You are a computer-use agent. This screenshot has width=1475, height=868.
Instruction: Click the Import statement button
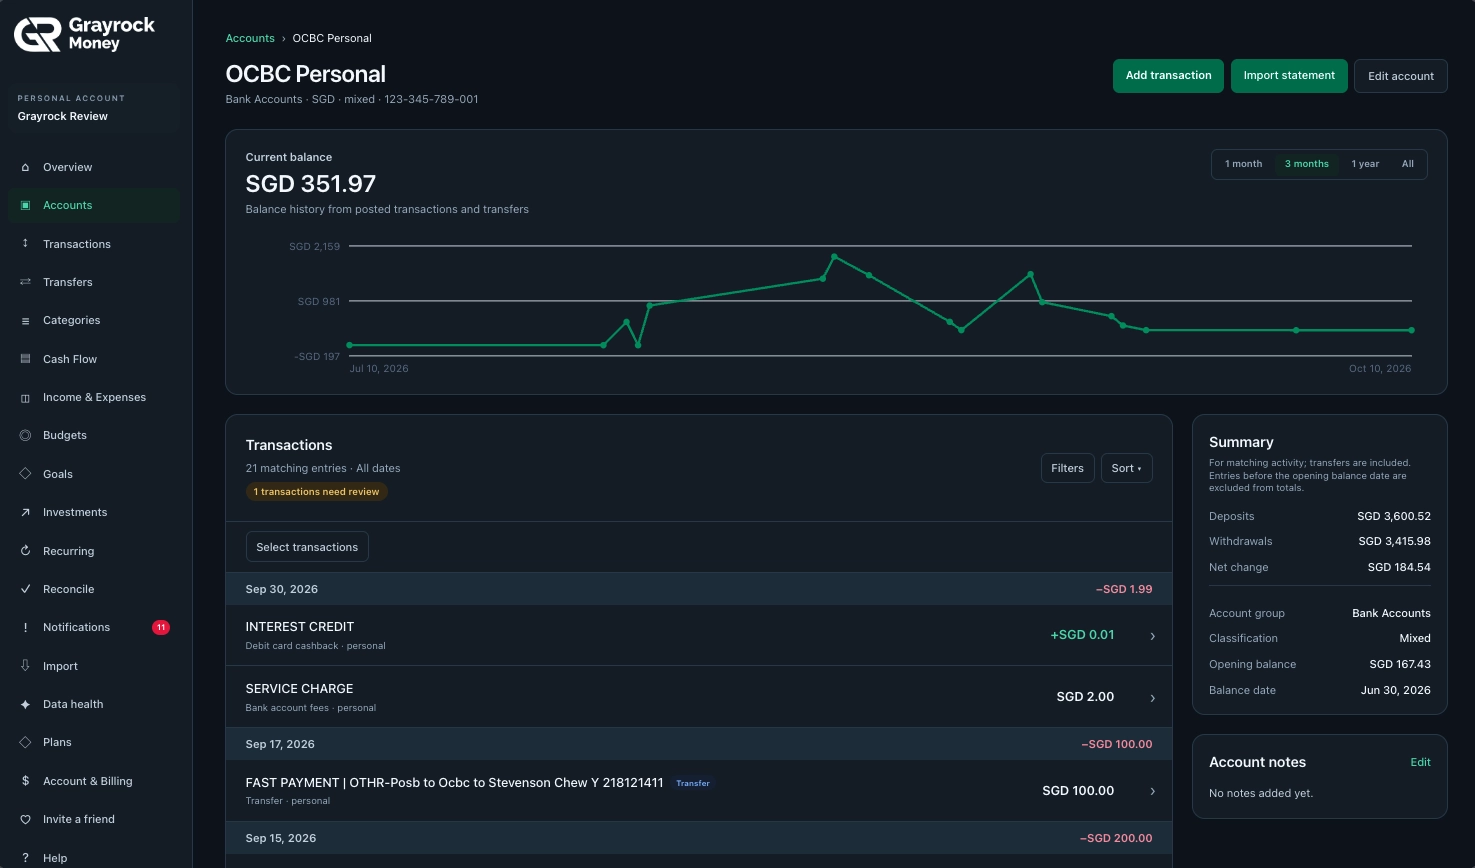pyautogui.click(x=1289, y=76)
